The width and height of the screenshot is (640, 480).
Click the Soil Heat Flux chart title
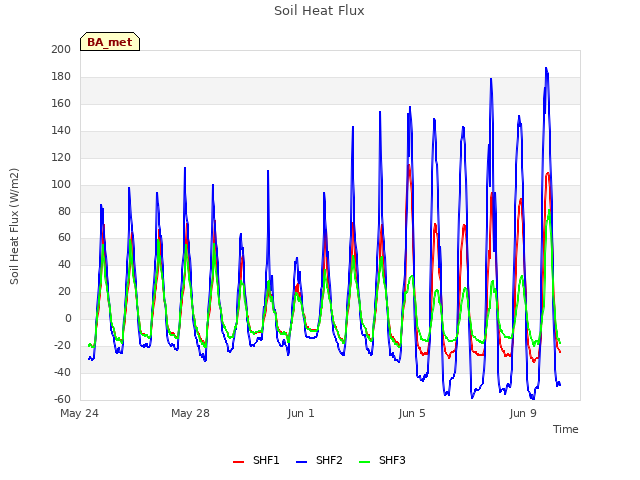tap(319, 11)
